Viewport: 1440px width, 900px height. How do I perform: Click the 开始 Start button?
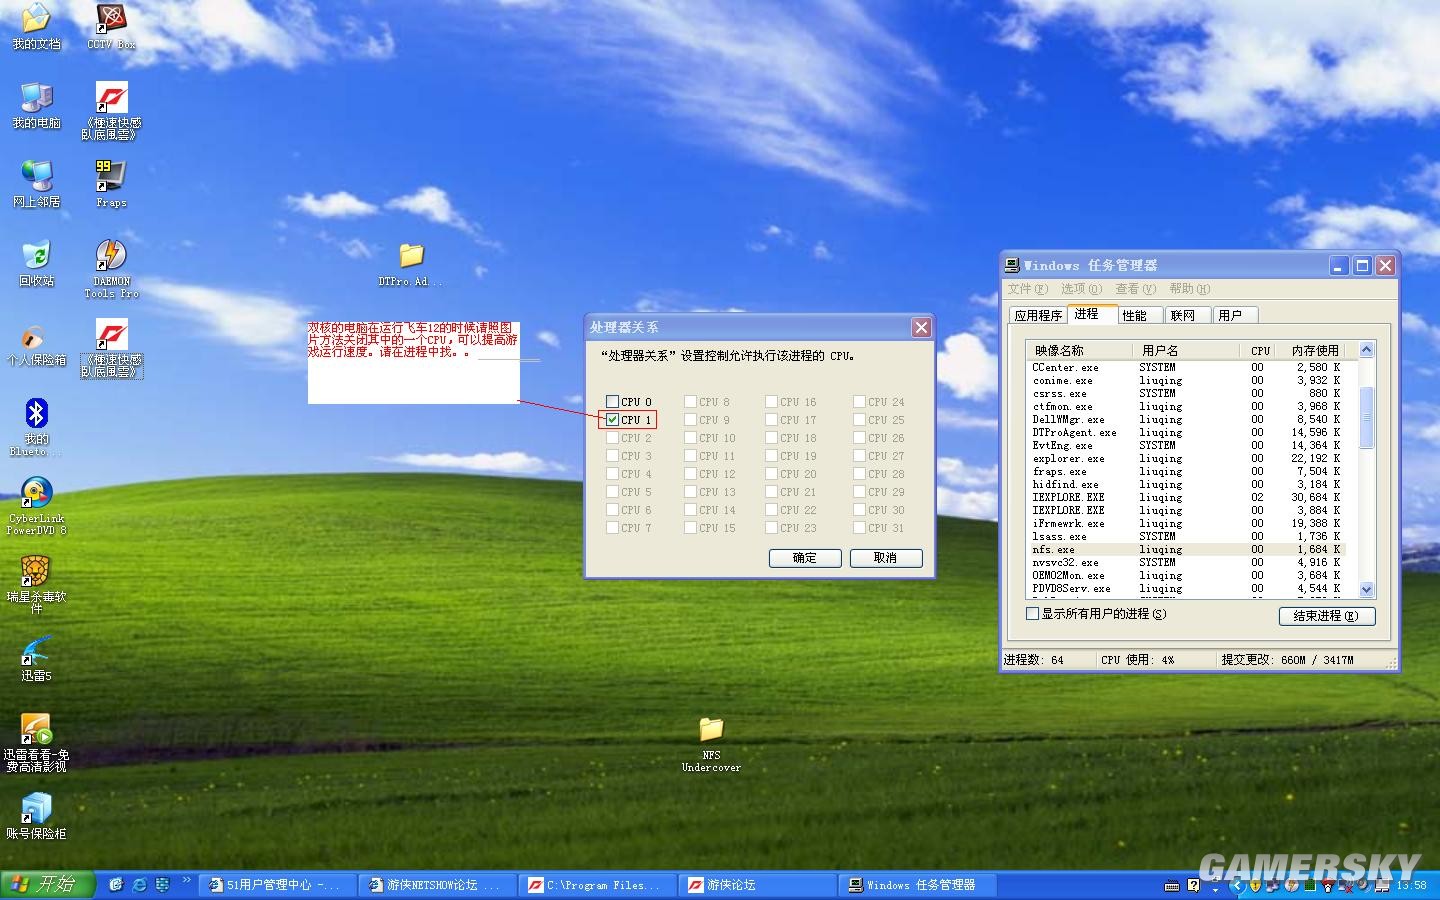(46, 884)
